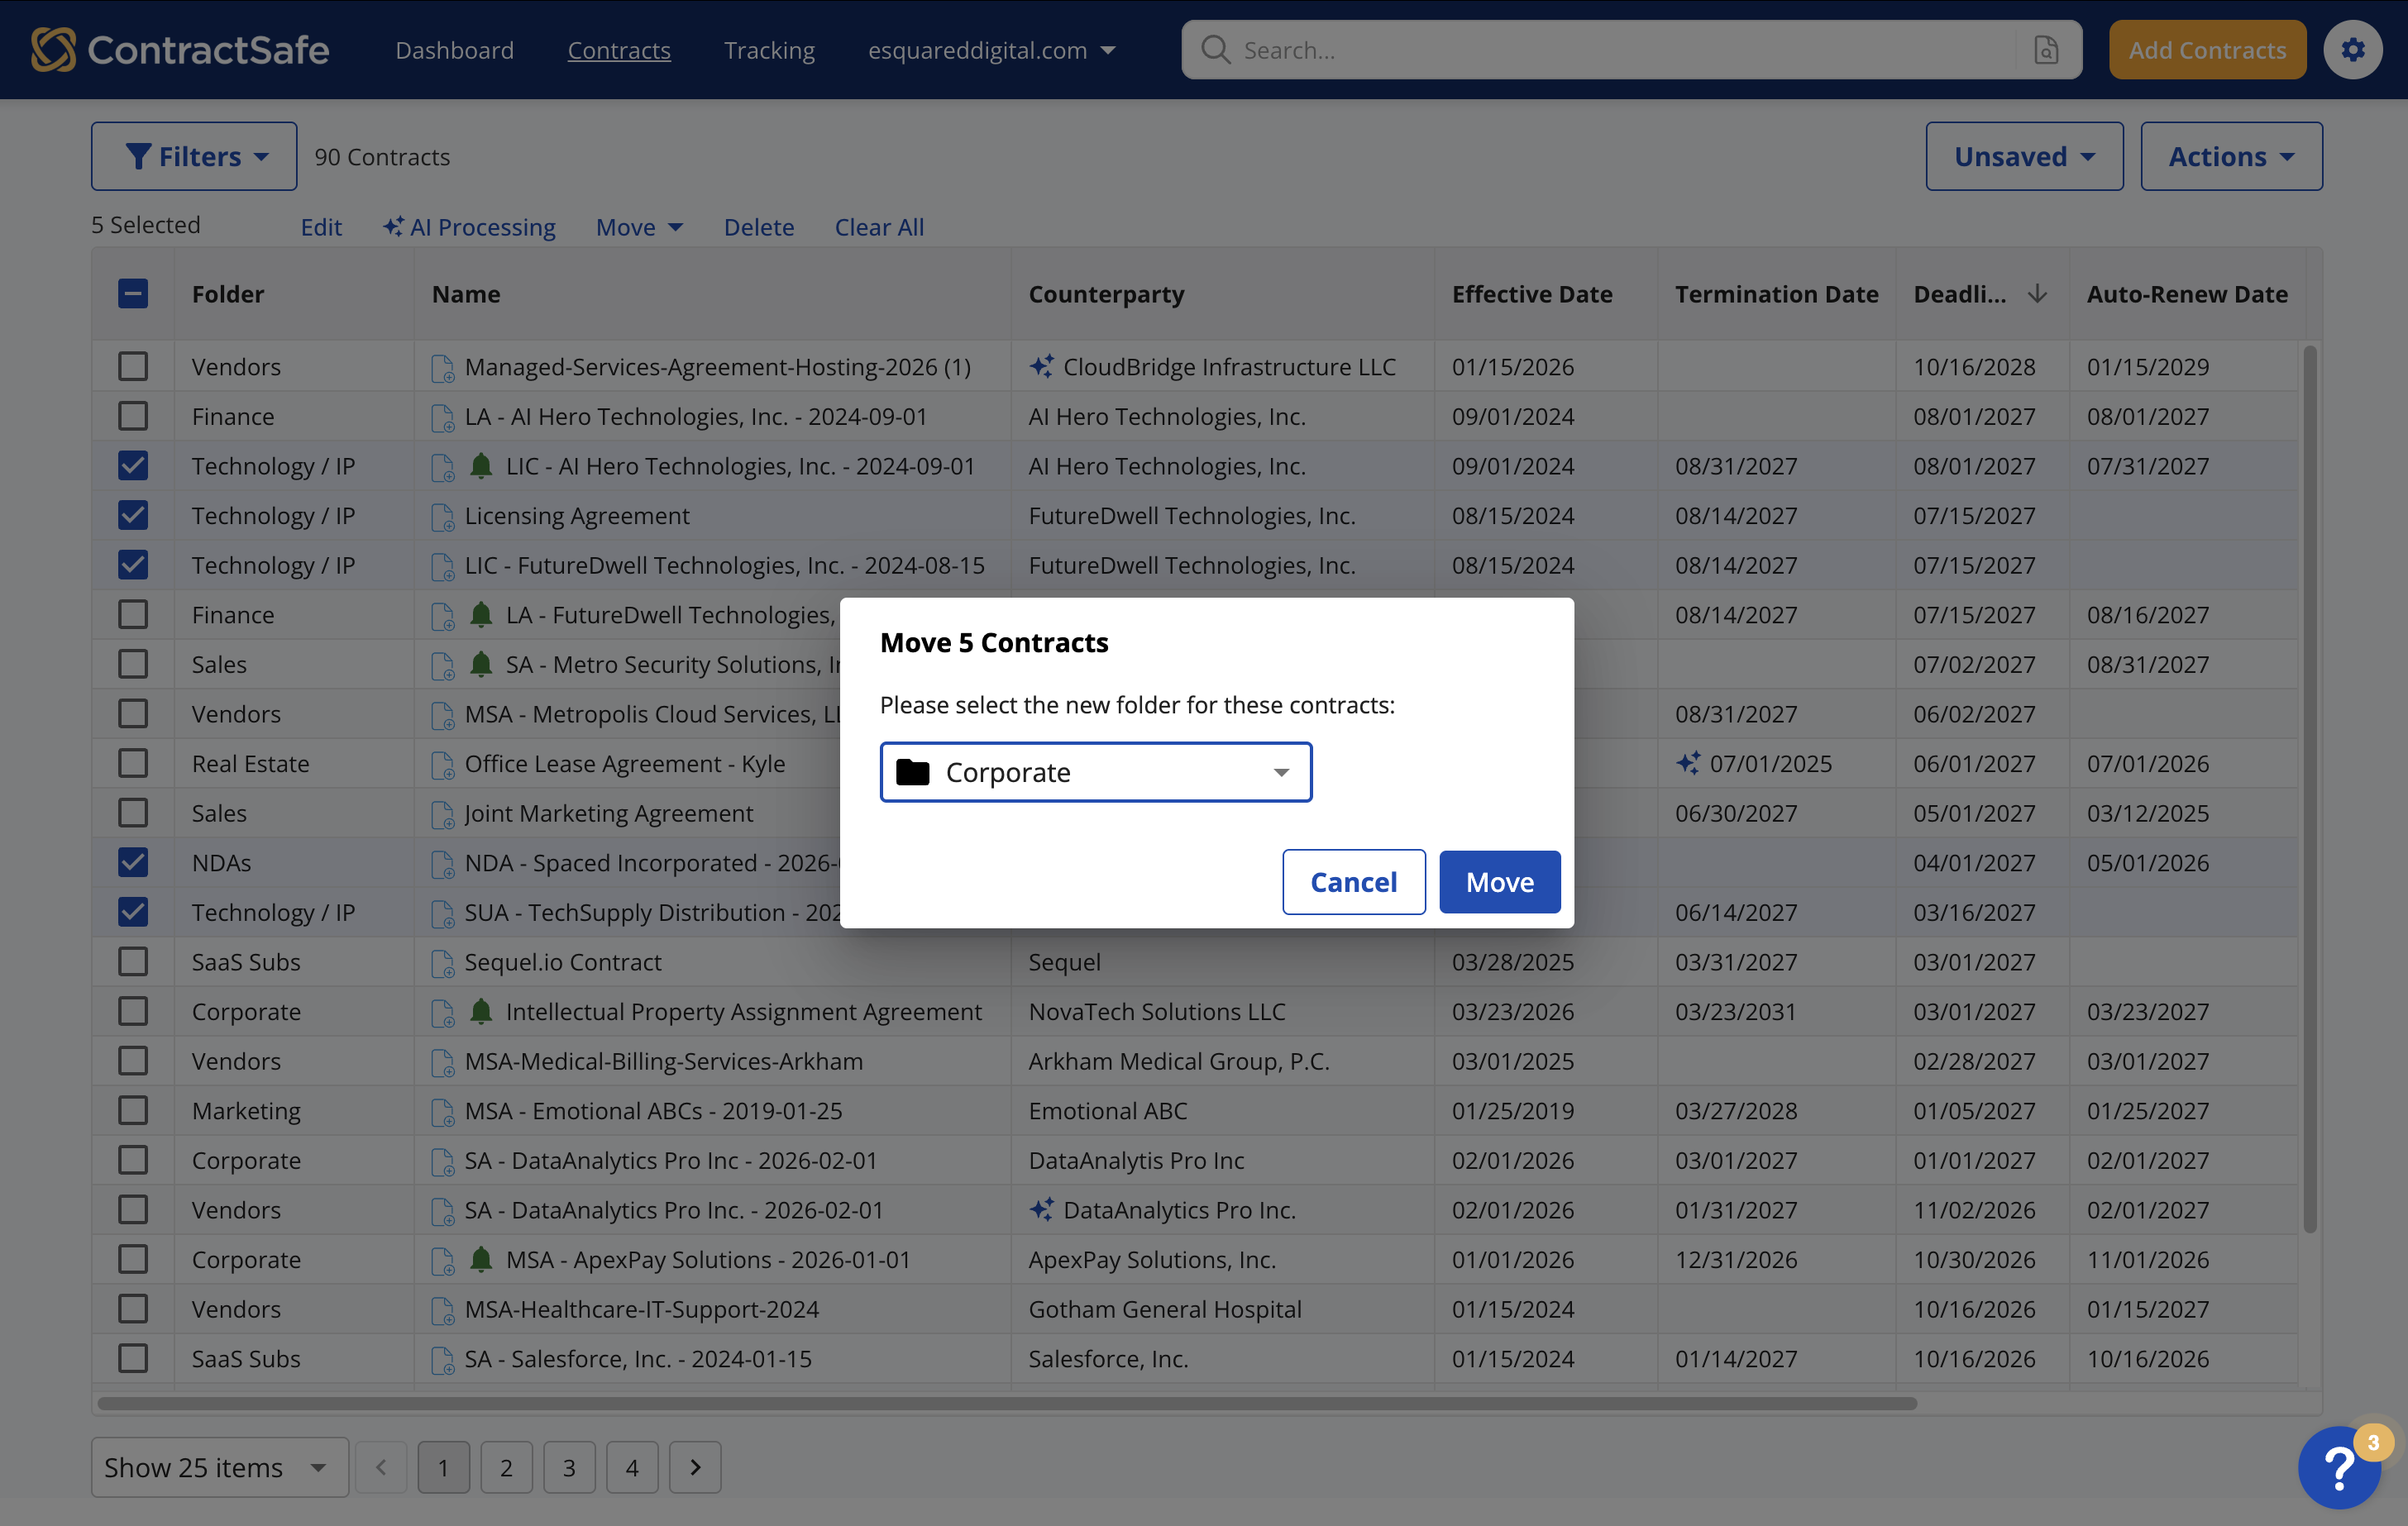Cancel the Move 5 Contracts dialog
This screenshot has height=1526, width=2408.
[1353, 881]
